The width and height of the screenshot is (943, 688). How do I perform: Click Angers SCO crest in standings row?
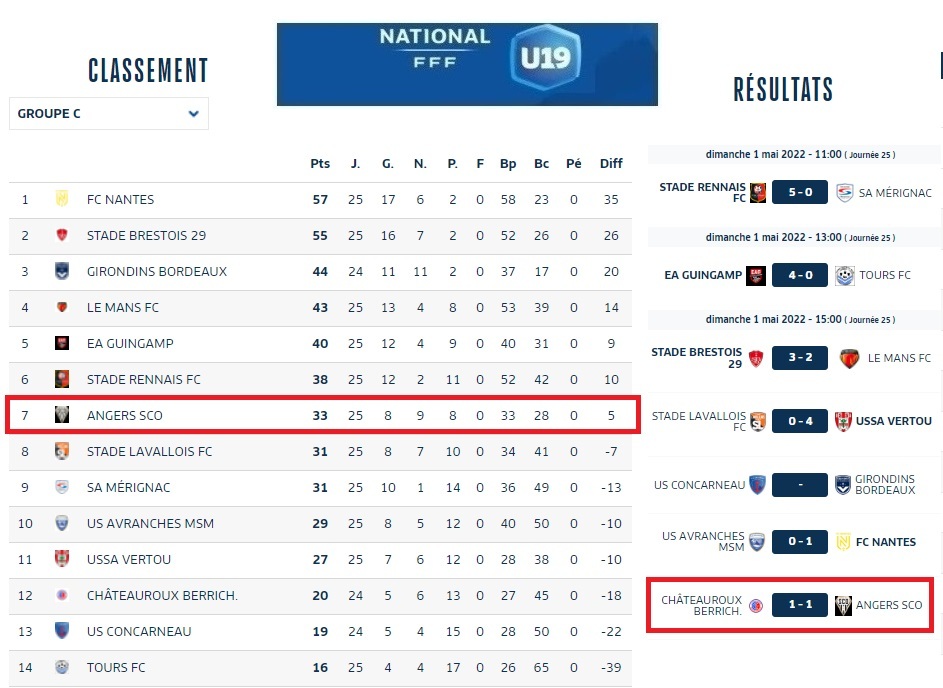click(62, 415)
